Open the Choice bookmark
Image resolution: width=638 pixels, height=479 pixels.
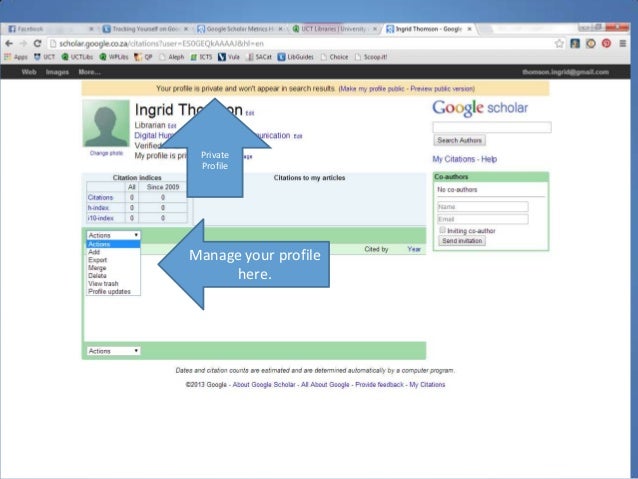point(334,57)
